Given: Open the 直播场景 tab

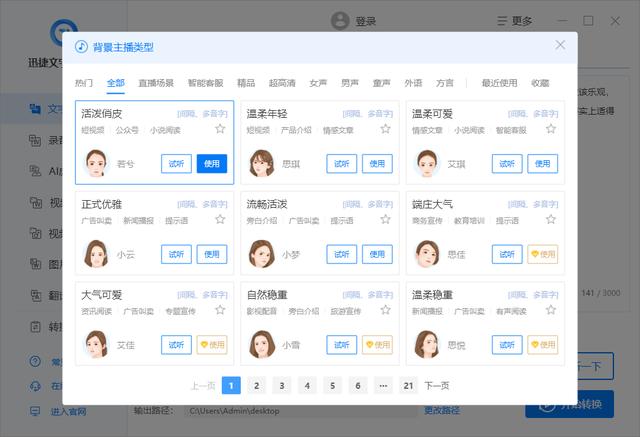Looking at the screenshot, I should tap(156, 83).
